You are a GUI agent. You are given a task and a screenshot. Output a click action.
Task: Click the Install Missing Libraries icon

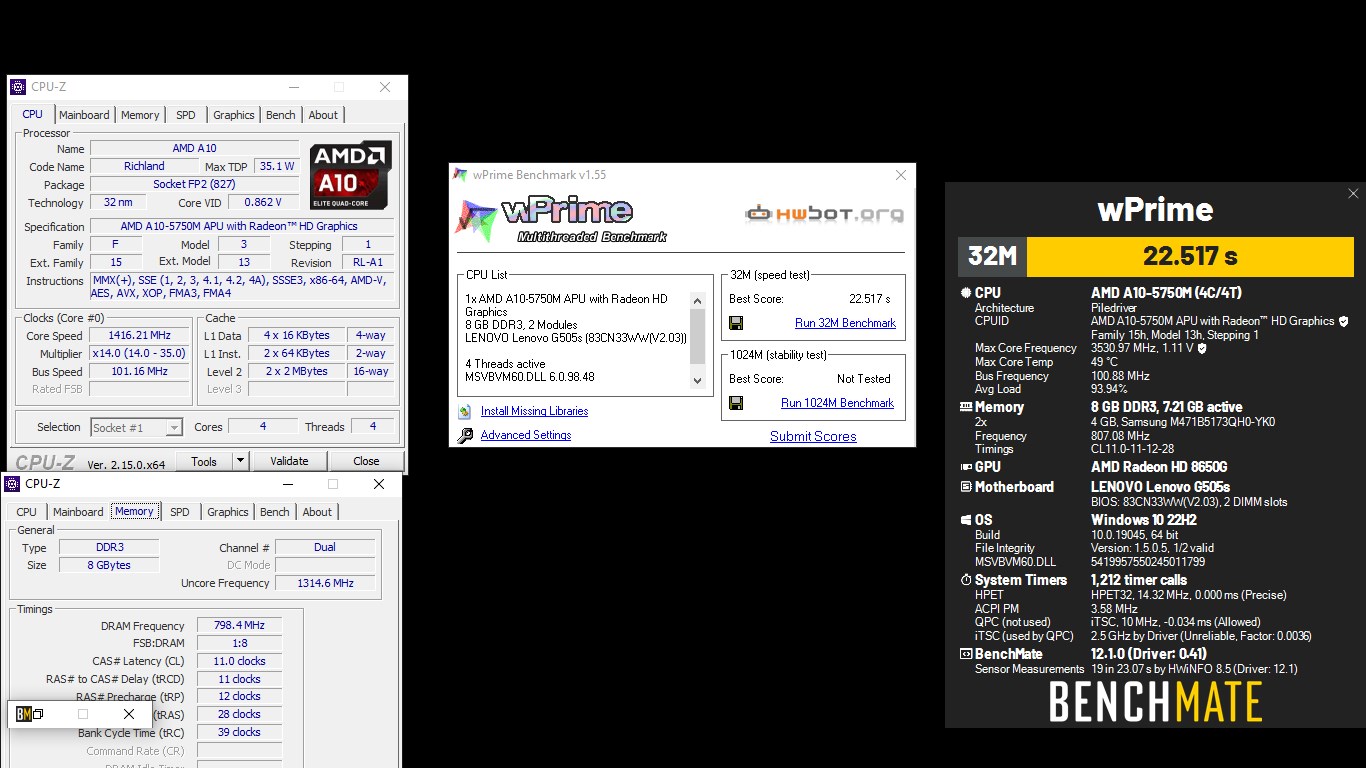pos(464,411)
